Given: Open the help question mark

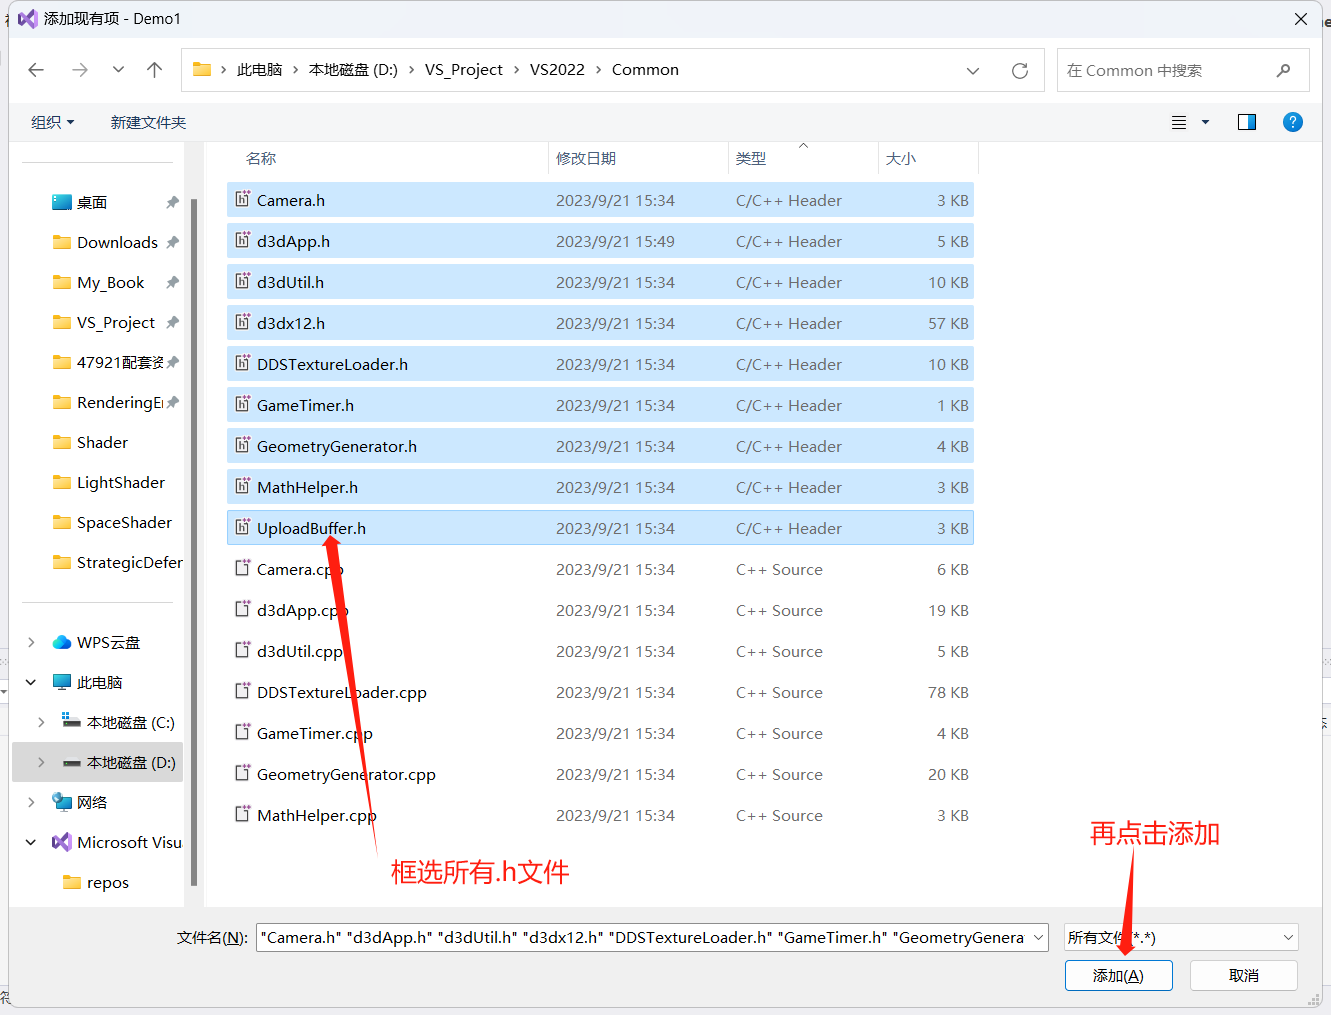Looking at the screenshot, I should [x=1293, y=122].
